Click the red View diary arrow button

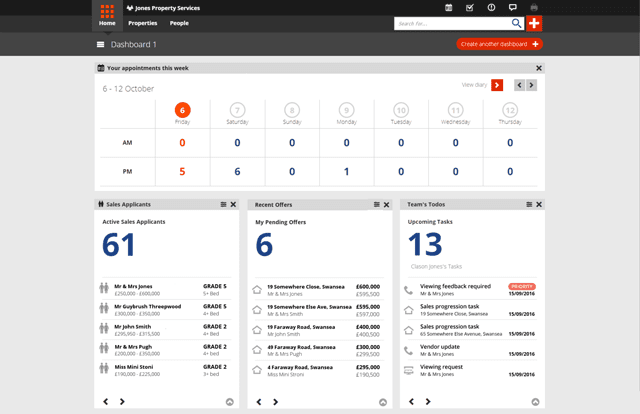(497, 86)
